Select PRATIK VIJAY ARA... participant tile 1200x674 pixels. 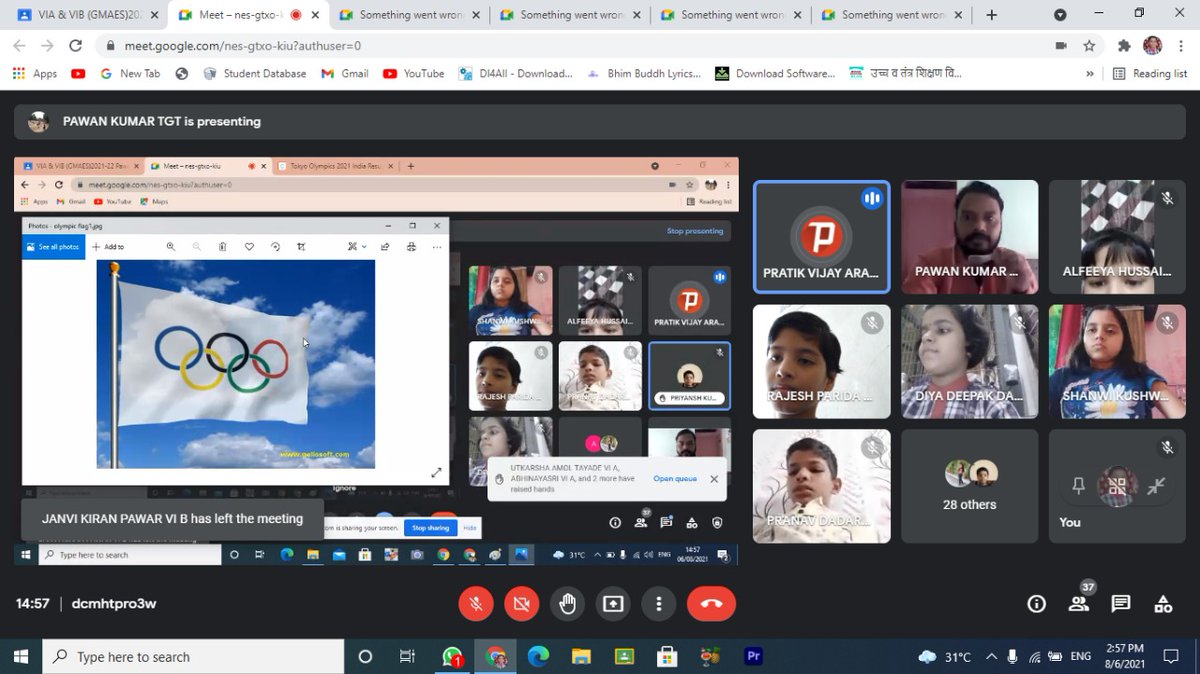coord(821,236)
